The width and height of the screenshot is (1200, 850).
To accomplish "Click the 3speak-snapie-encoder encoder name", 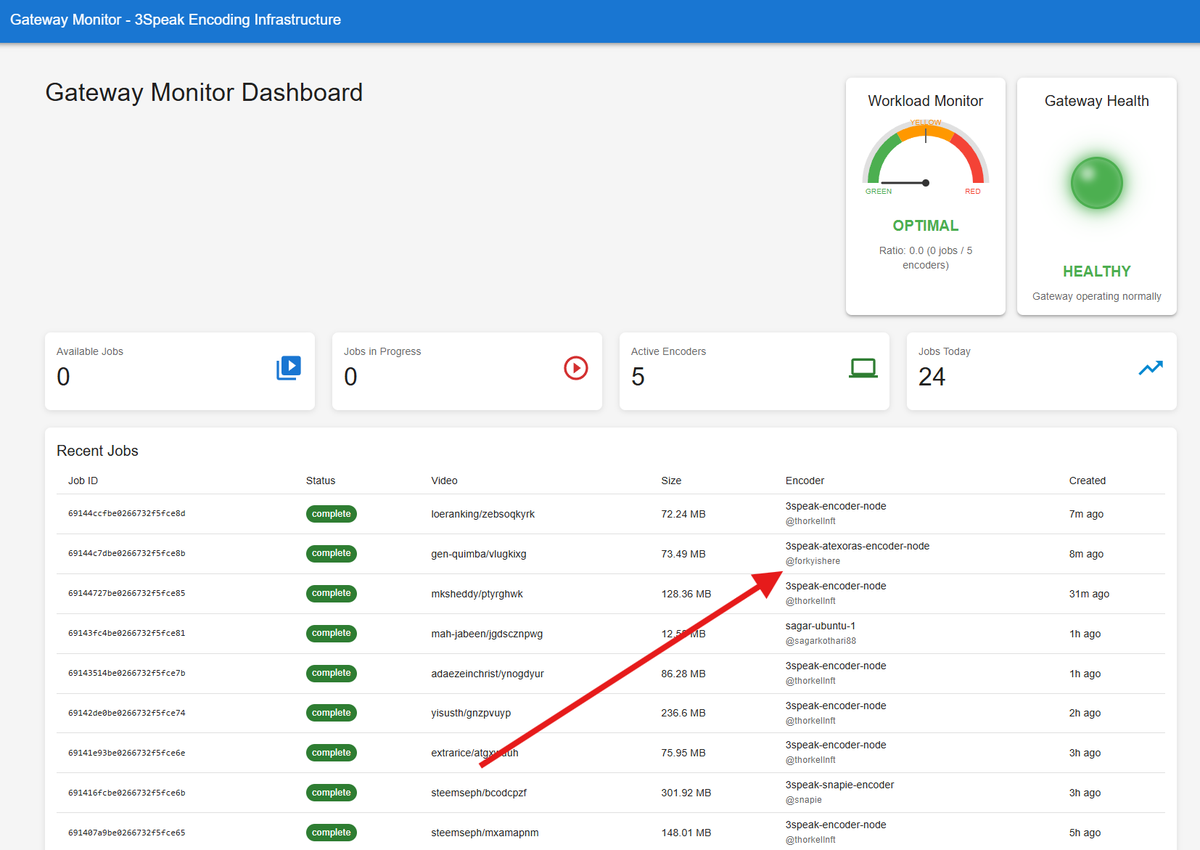I will click(840, 785).
